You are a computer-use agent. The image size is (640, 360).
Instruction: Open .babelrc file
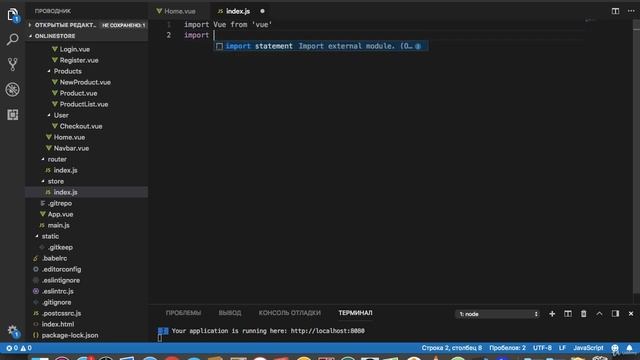tap(54, 258)
